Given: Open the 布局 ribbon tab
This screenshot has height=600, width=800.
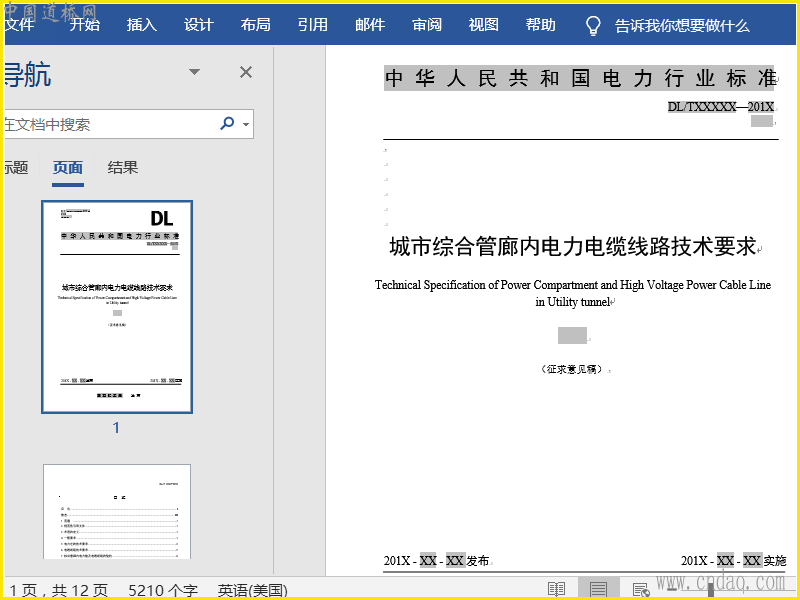Looking at the screenshot, I should [x=256, y=24].
